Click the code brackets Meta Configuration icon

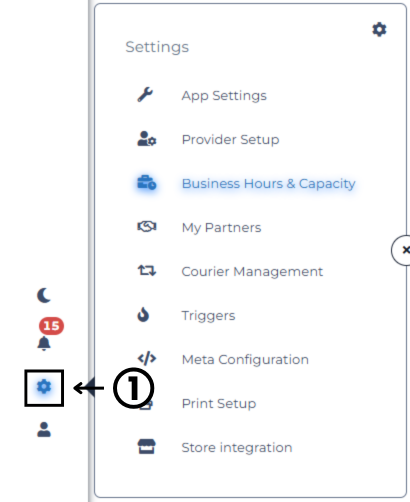click(x=147, y=359)
